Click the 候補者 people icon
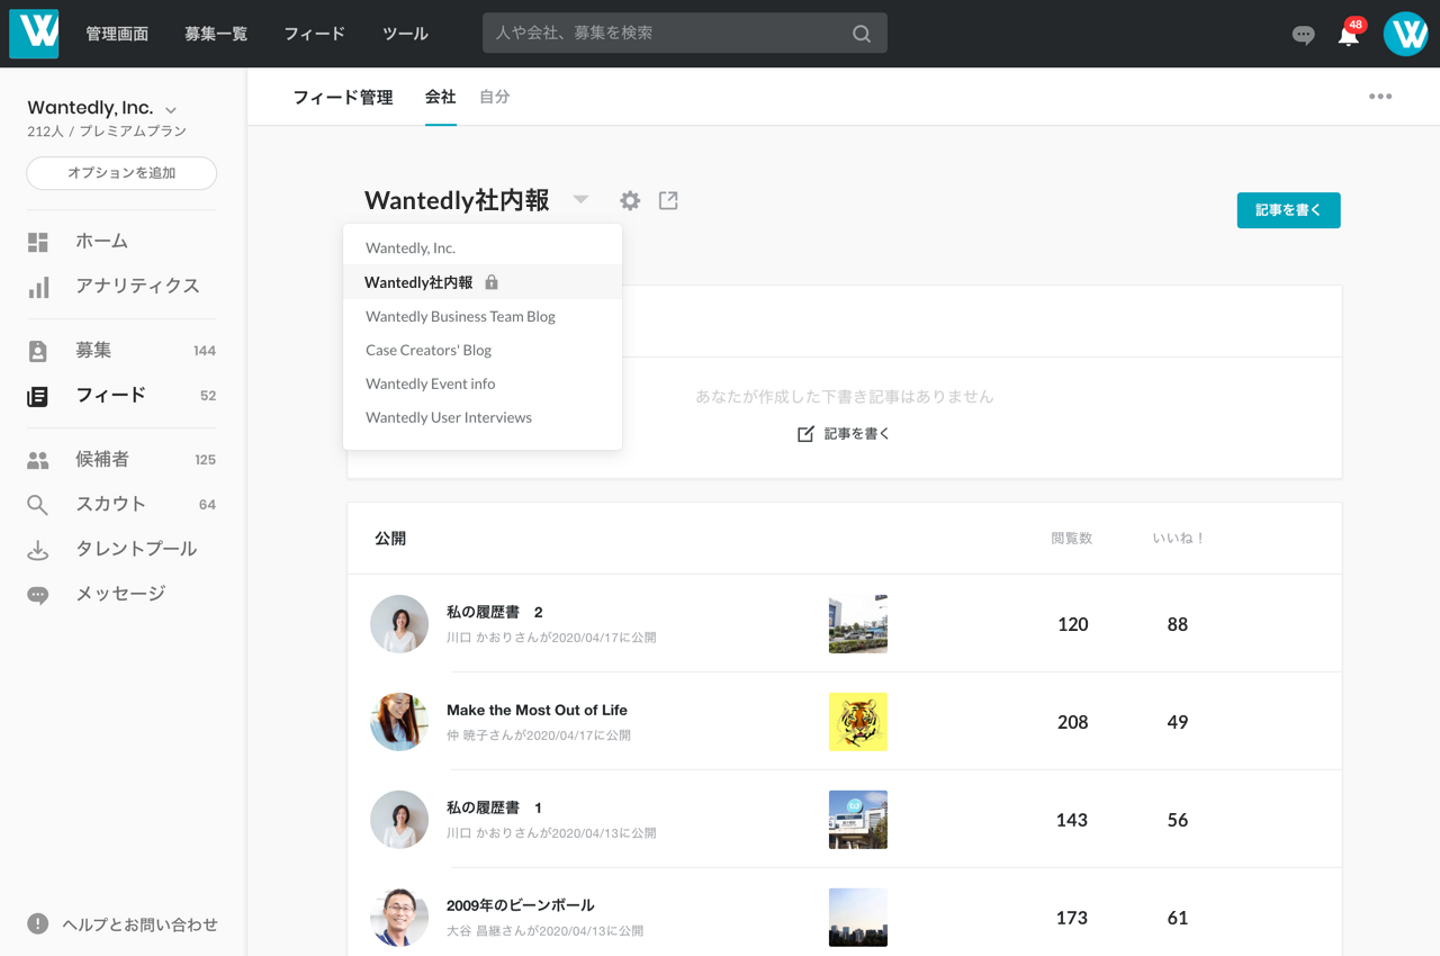Screen dimensions: 1440x956 click(x=38, y=460)
